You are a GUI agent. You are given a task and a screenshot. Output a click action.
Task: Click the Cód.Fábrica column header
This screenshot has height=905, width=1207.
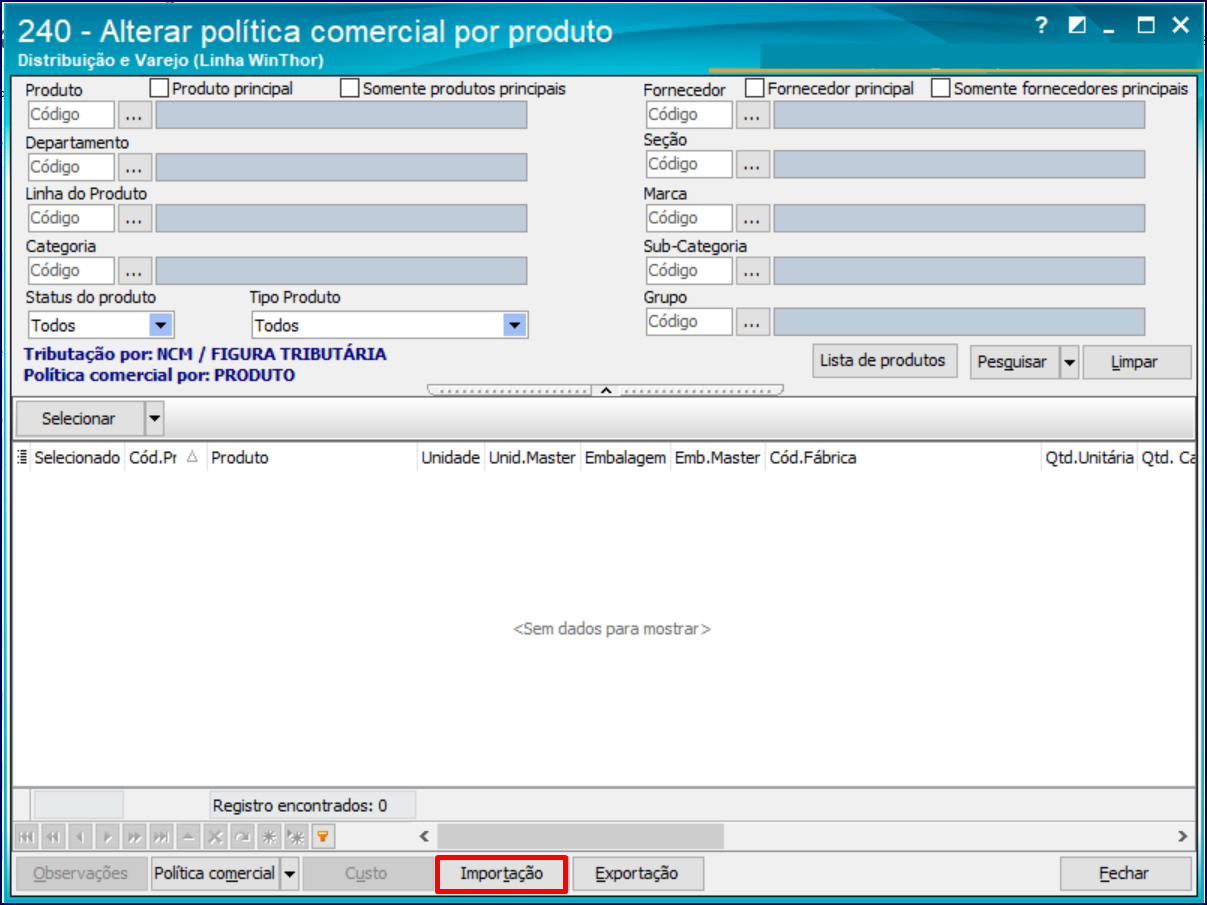pos(903,458)
